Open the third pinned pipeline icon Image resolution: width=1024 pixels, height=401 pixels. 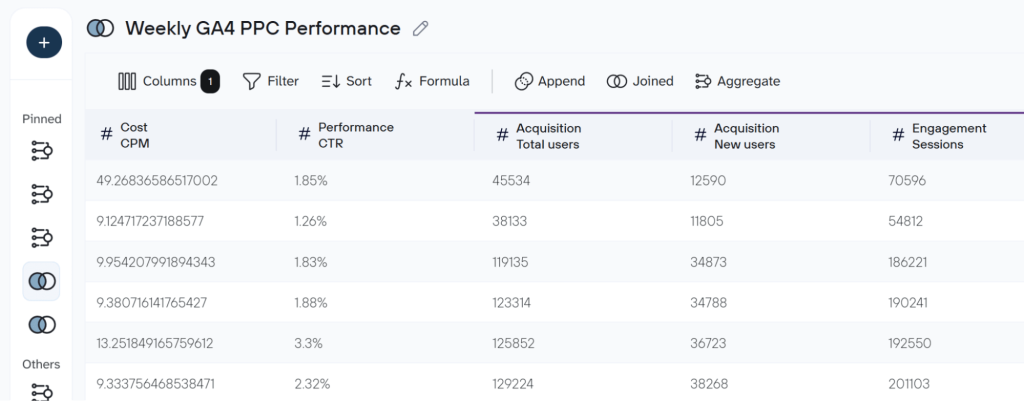42,237
